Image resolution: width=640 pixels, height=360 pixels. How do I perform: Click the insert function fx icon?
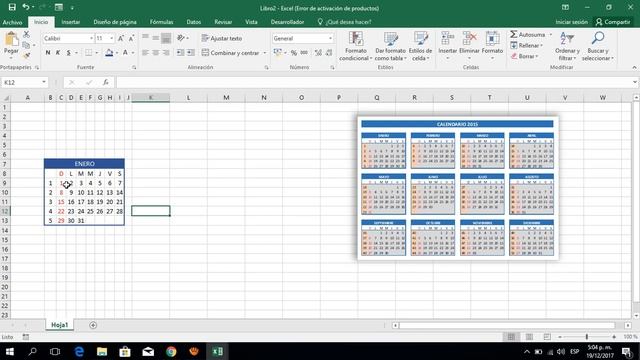coord(106,82)
